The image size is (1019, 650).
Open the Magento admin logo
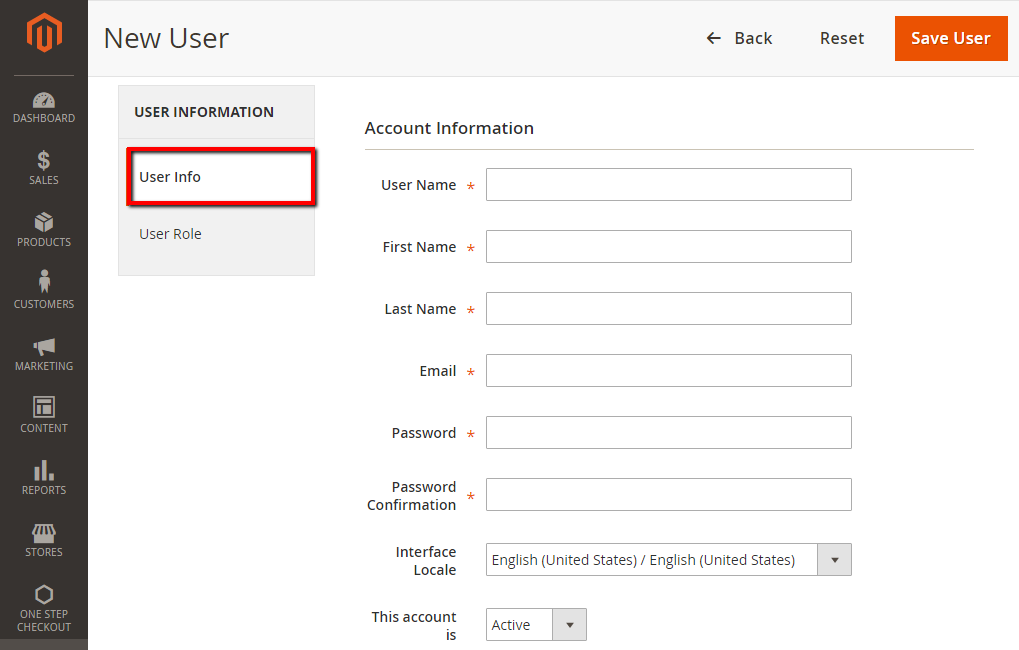(43, 31)
